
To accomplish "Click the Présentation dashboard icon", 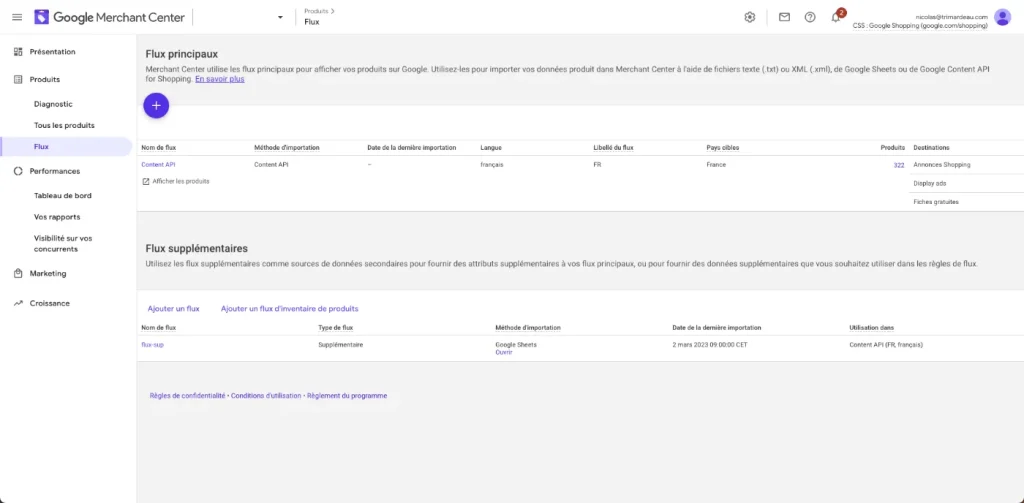I will pyautogui.click(x=18, y=52).
